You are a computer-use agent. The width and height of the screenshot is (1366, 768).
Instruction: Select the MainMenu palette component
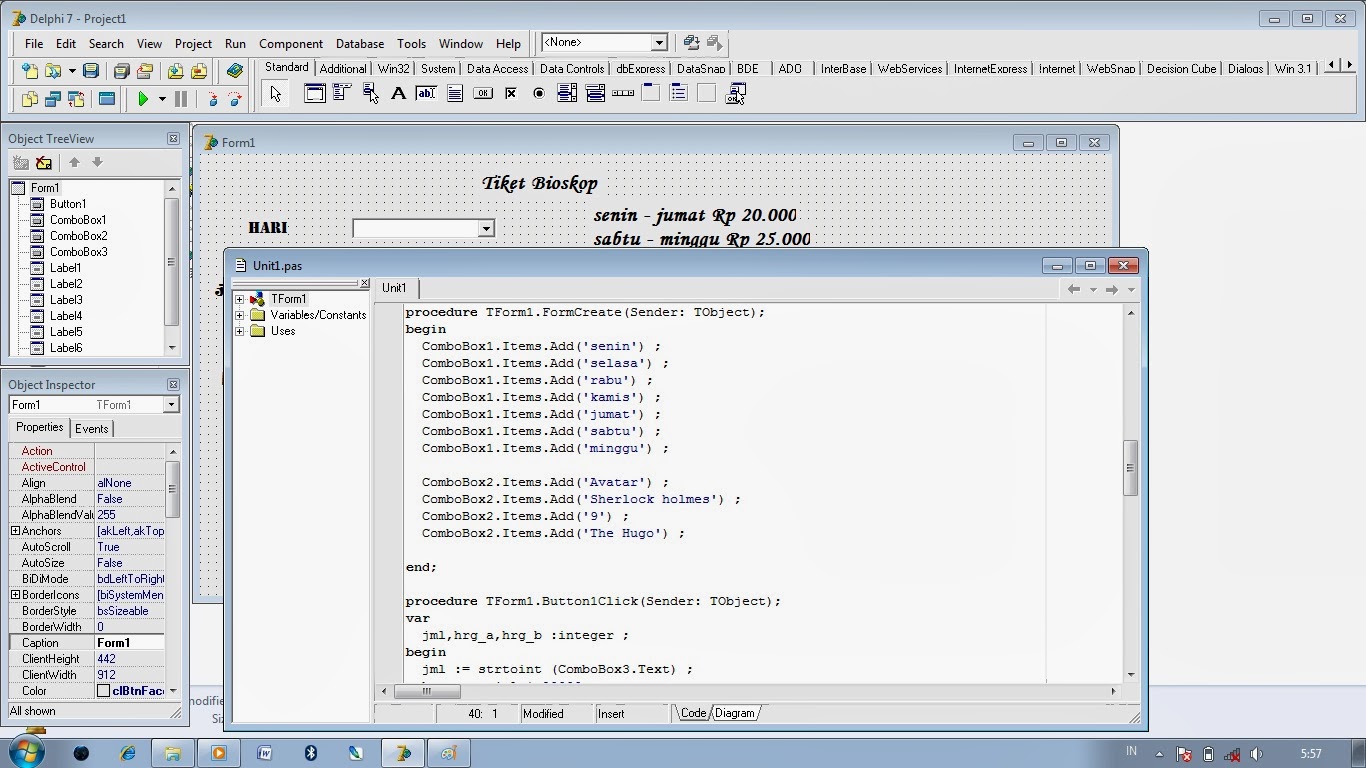click(x=342, y=94)
